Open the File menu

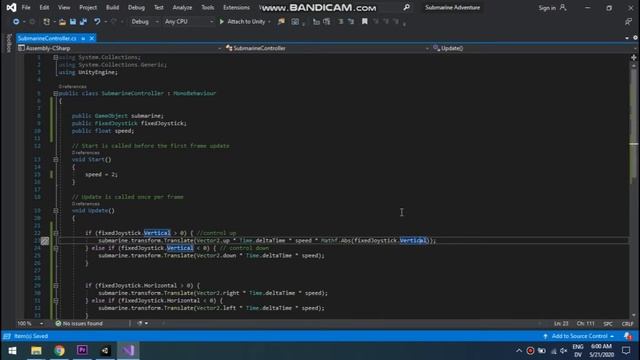pos(26,7)
